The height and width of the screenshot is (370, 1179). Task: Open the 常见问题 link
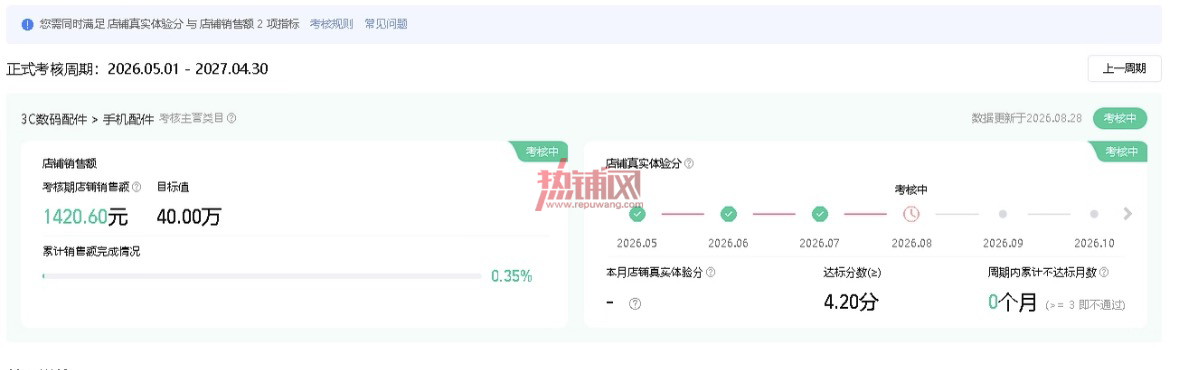(x=386, y=24)
